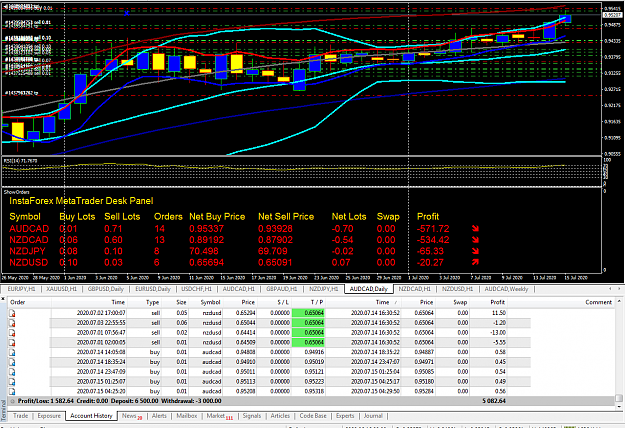
Task: Click order icon of 2020.07.03 22:55:55 sell row
Action: click(x=12, y=323)
